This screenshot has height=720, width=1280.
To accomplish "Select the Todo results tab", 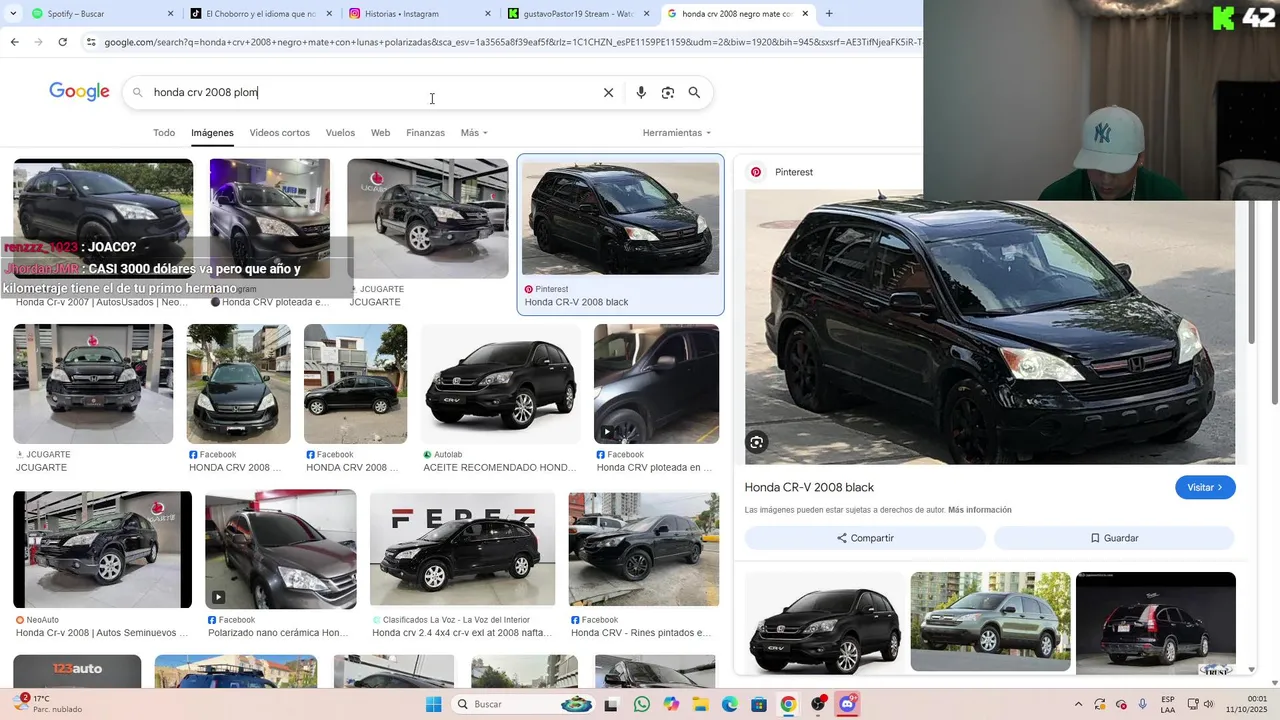I will [x=164, y=132].
